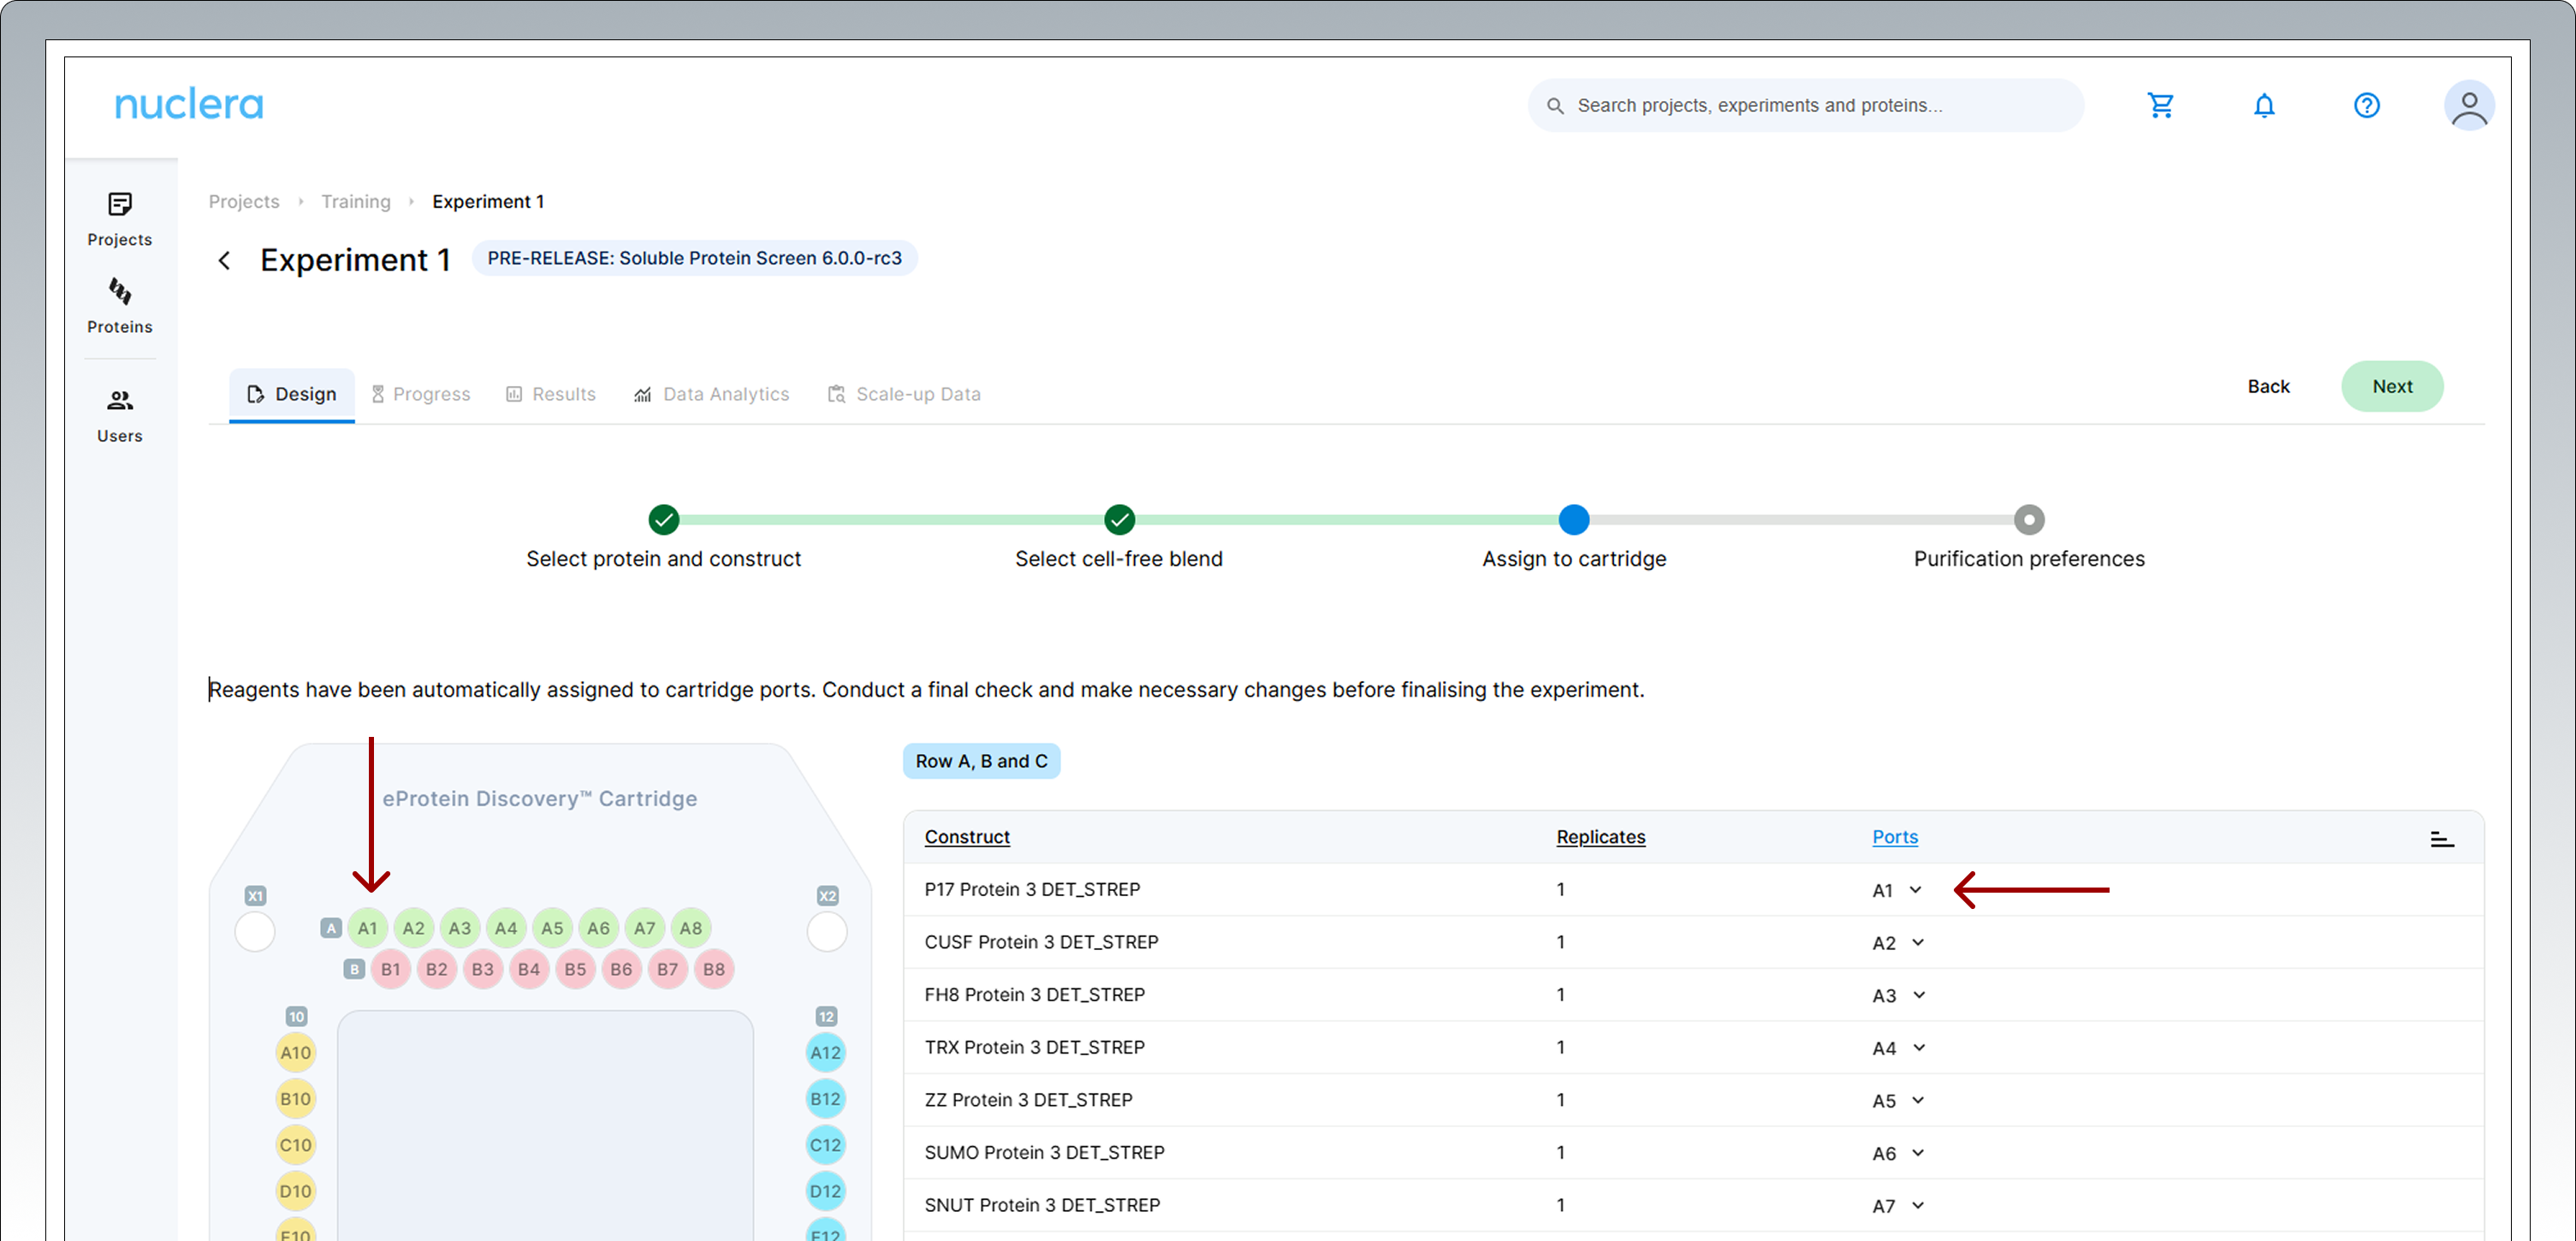Select cartridge port D10
Image resolution: width=2576 pixels, height=1241 pixels.
tap(295, 1191)
